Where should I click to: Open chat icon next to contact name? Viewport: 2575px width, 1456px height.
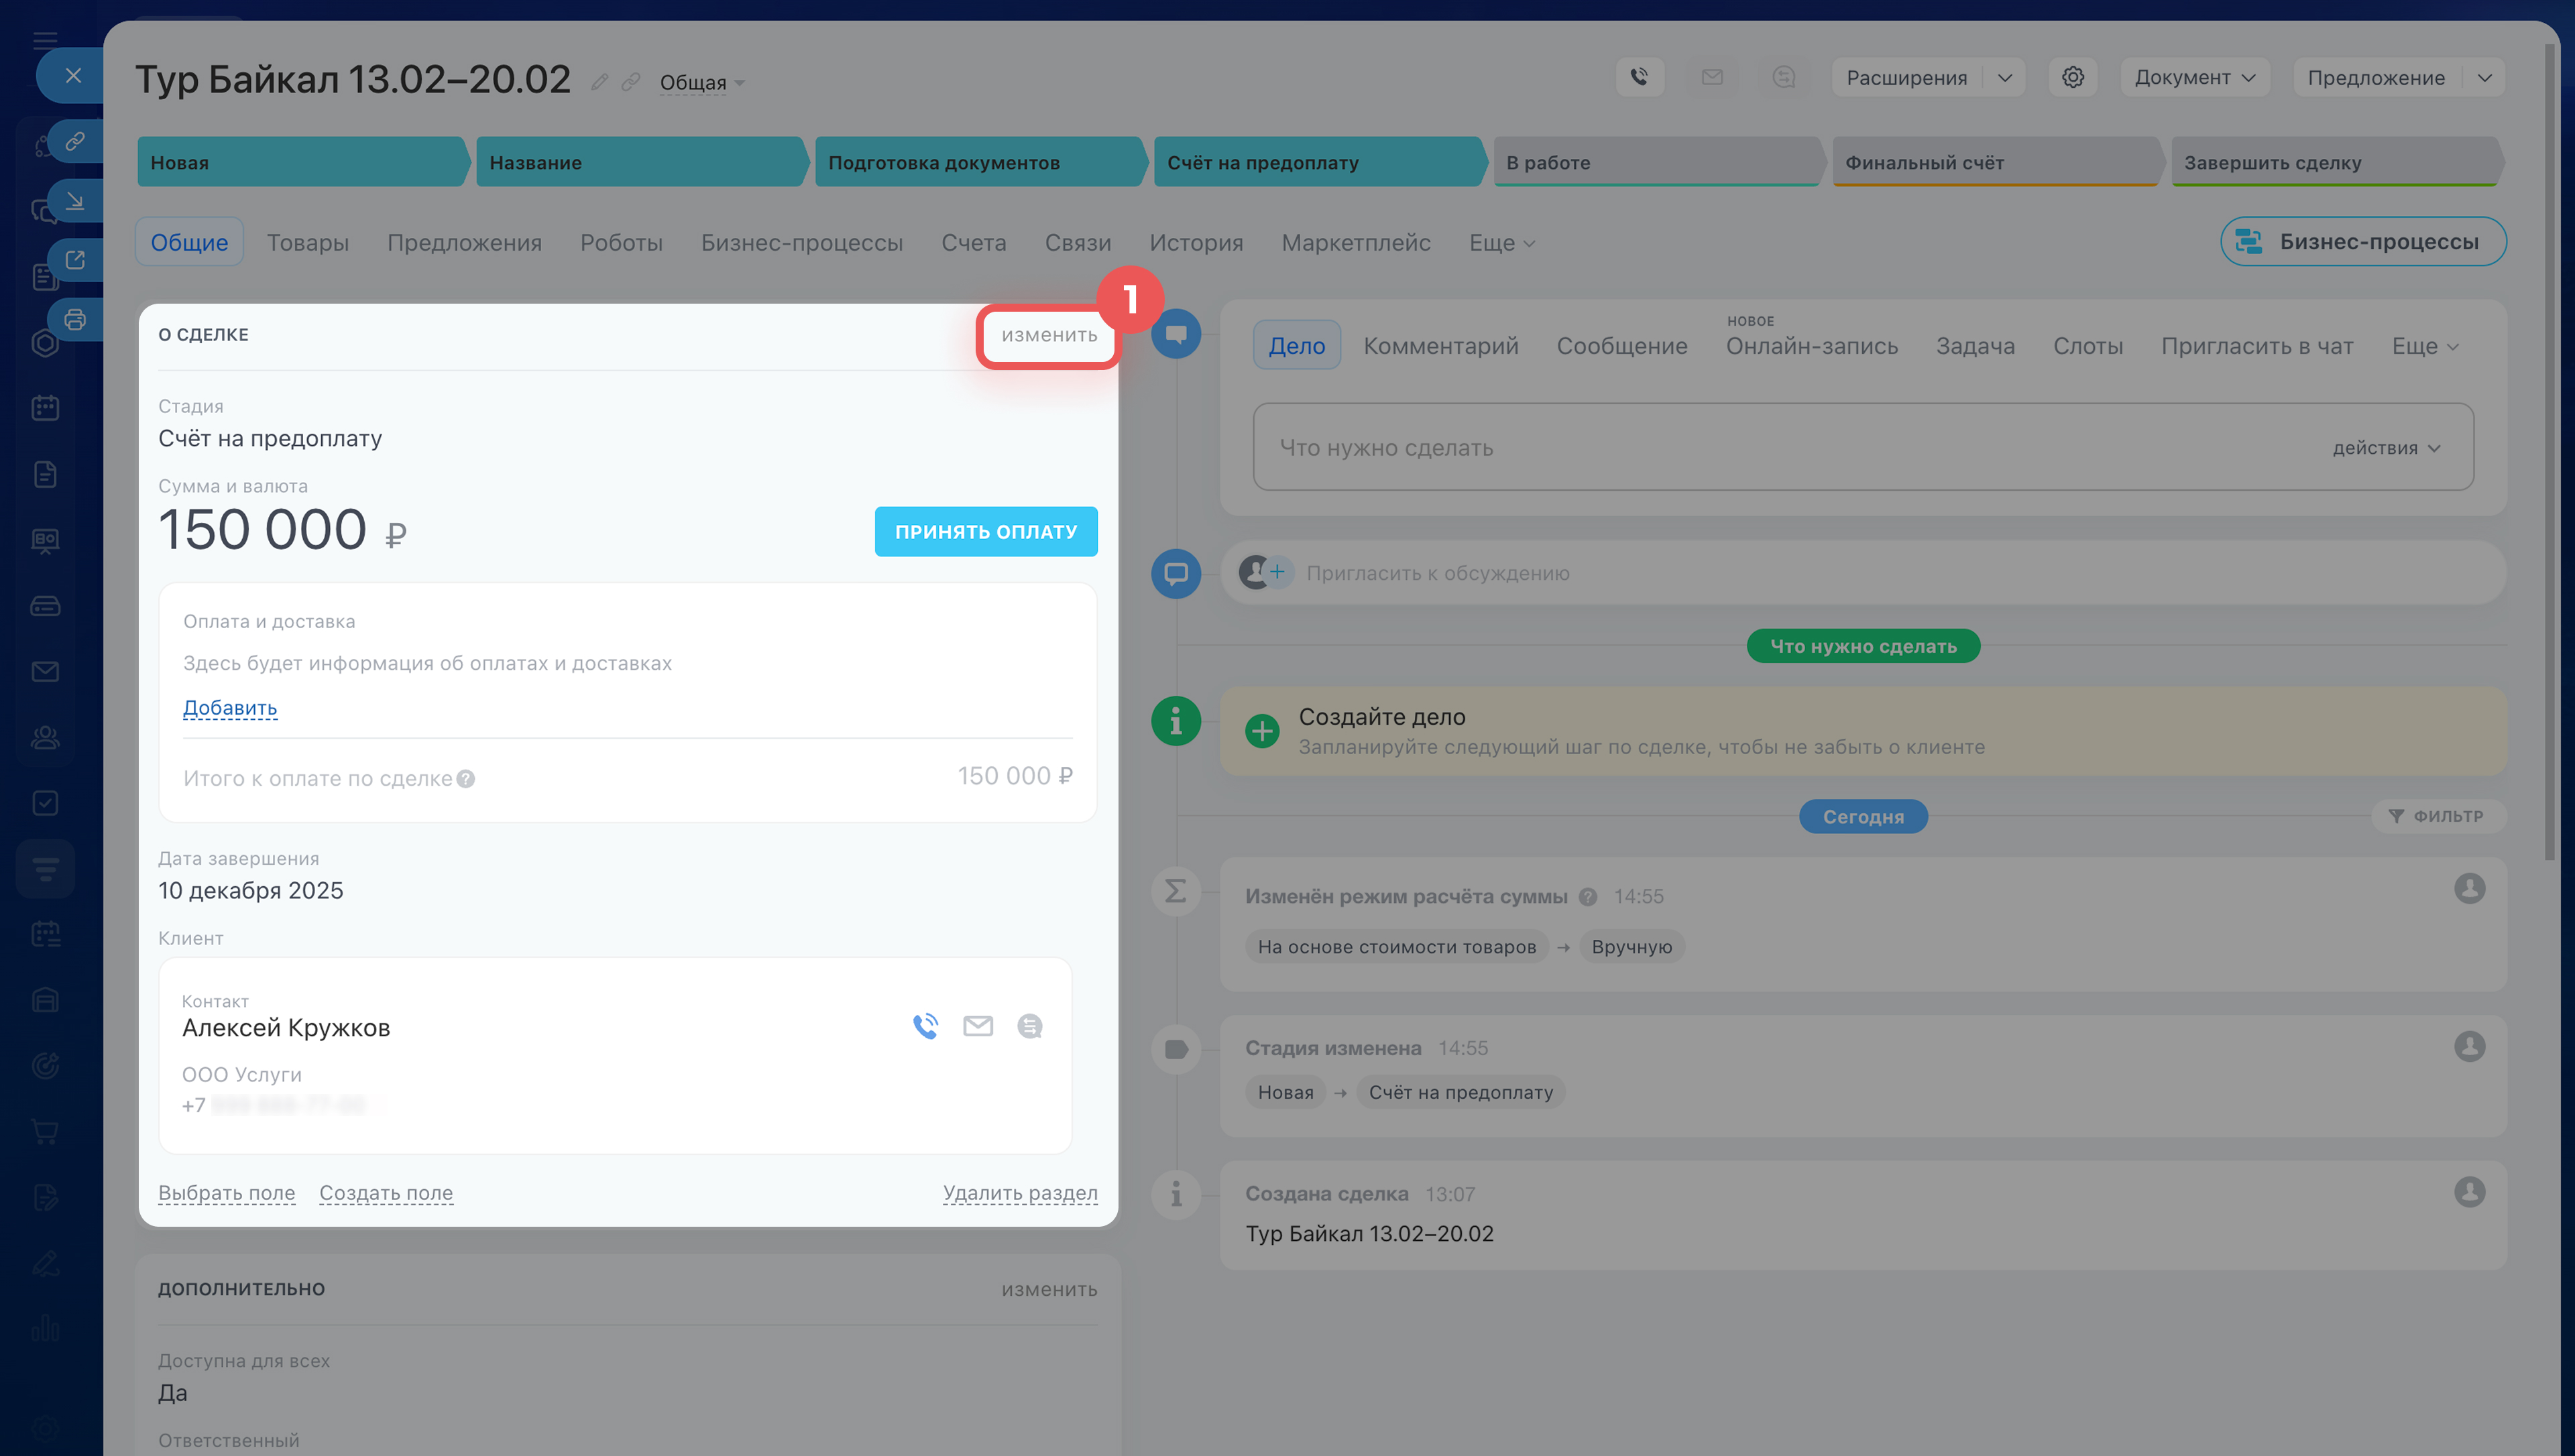pos(1029,1026)
